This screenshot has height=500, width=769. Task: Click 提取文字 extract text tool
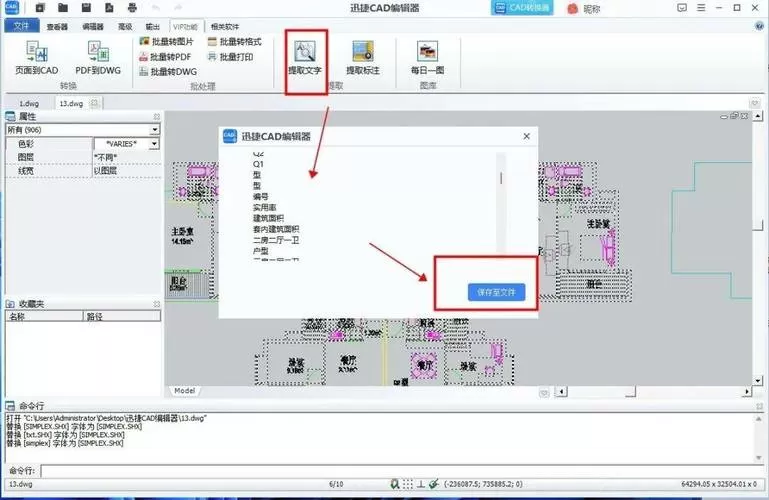coord(305,58)
